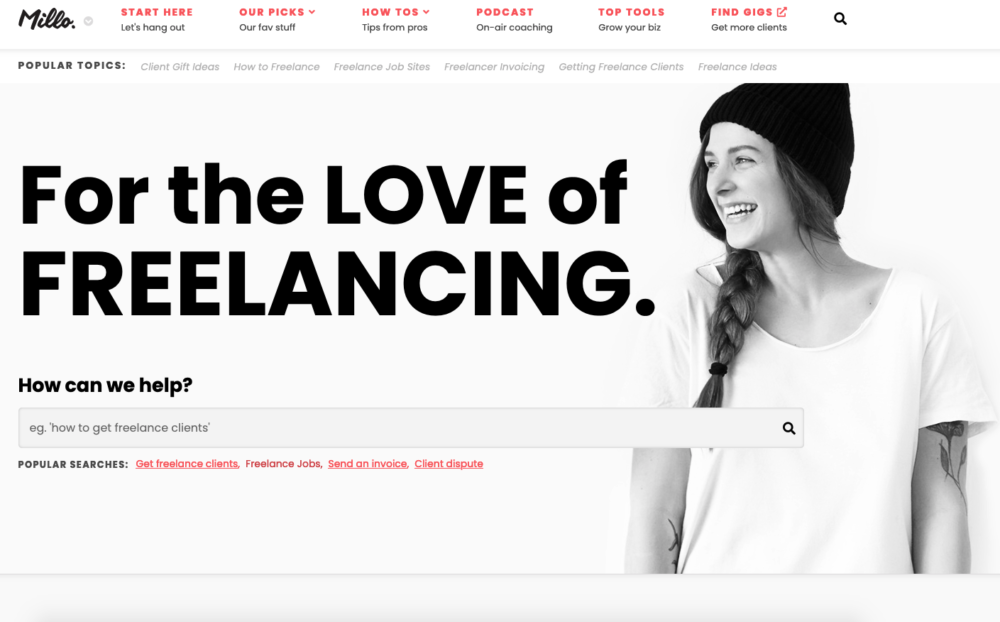
Task: Click the search icon inside the help field
Action: coord(789,428)
